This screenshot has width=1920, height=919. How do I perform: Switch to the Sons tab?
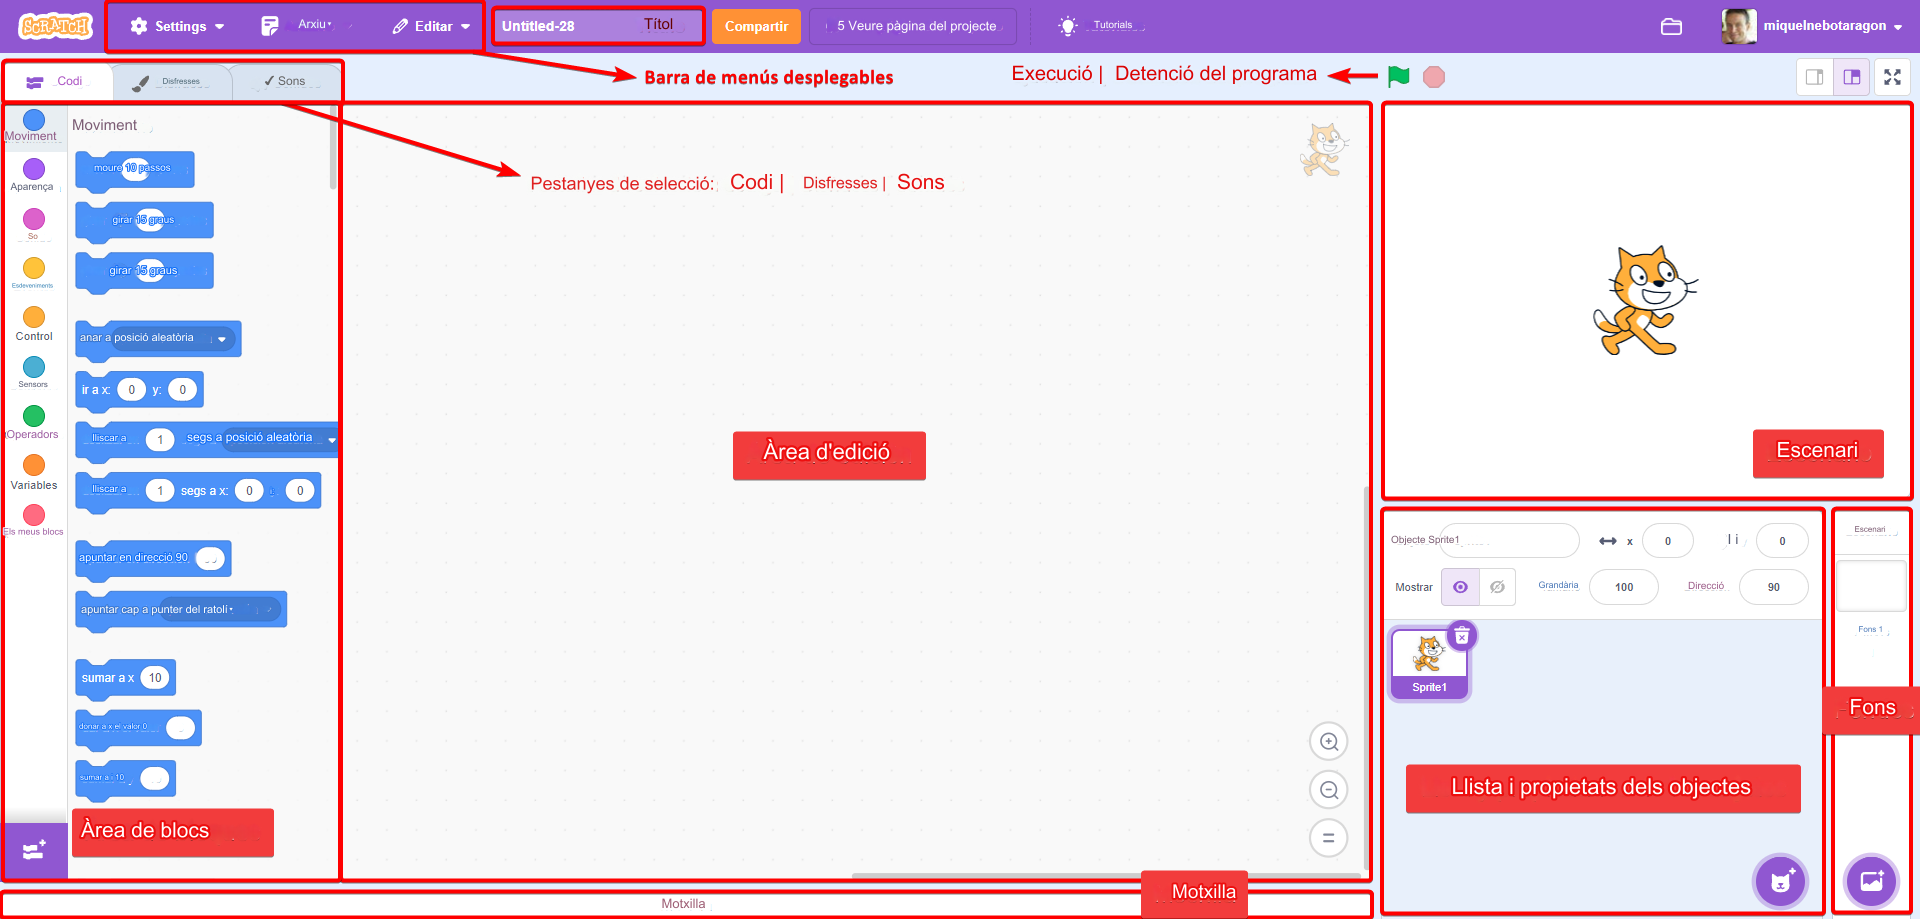pyautogui.click(x=286, y=81)
